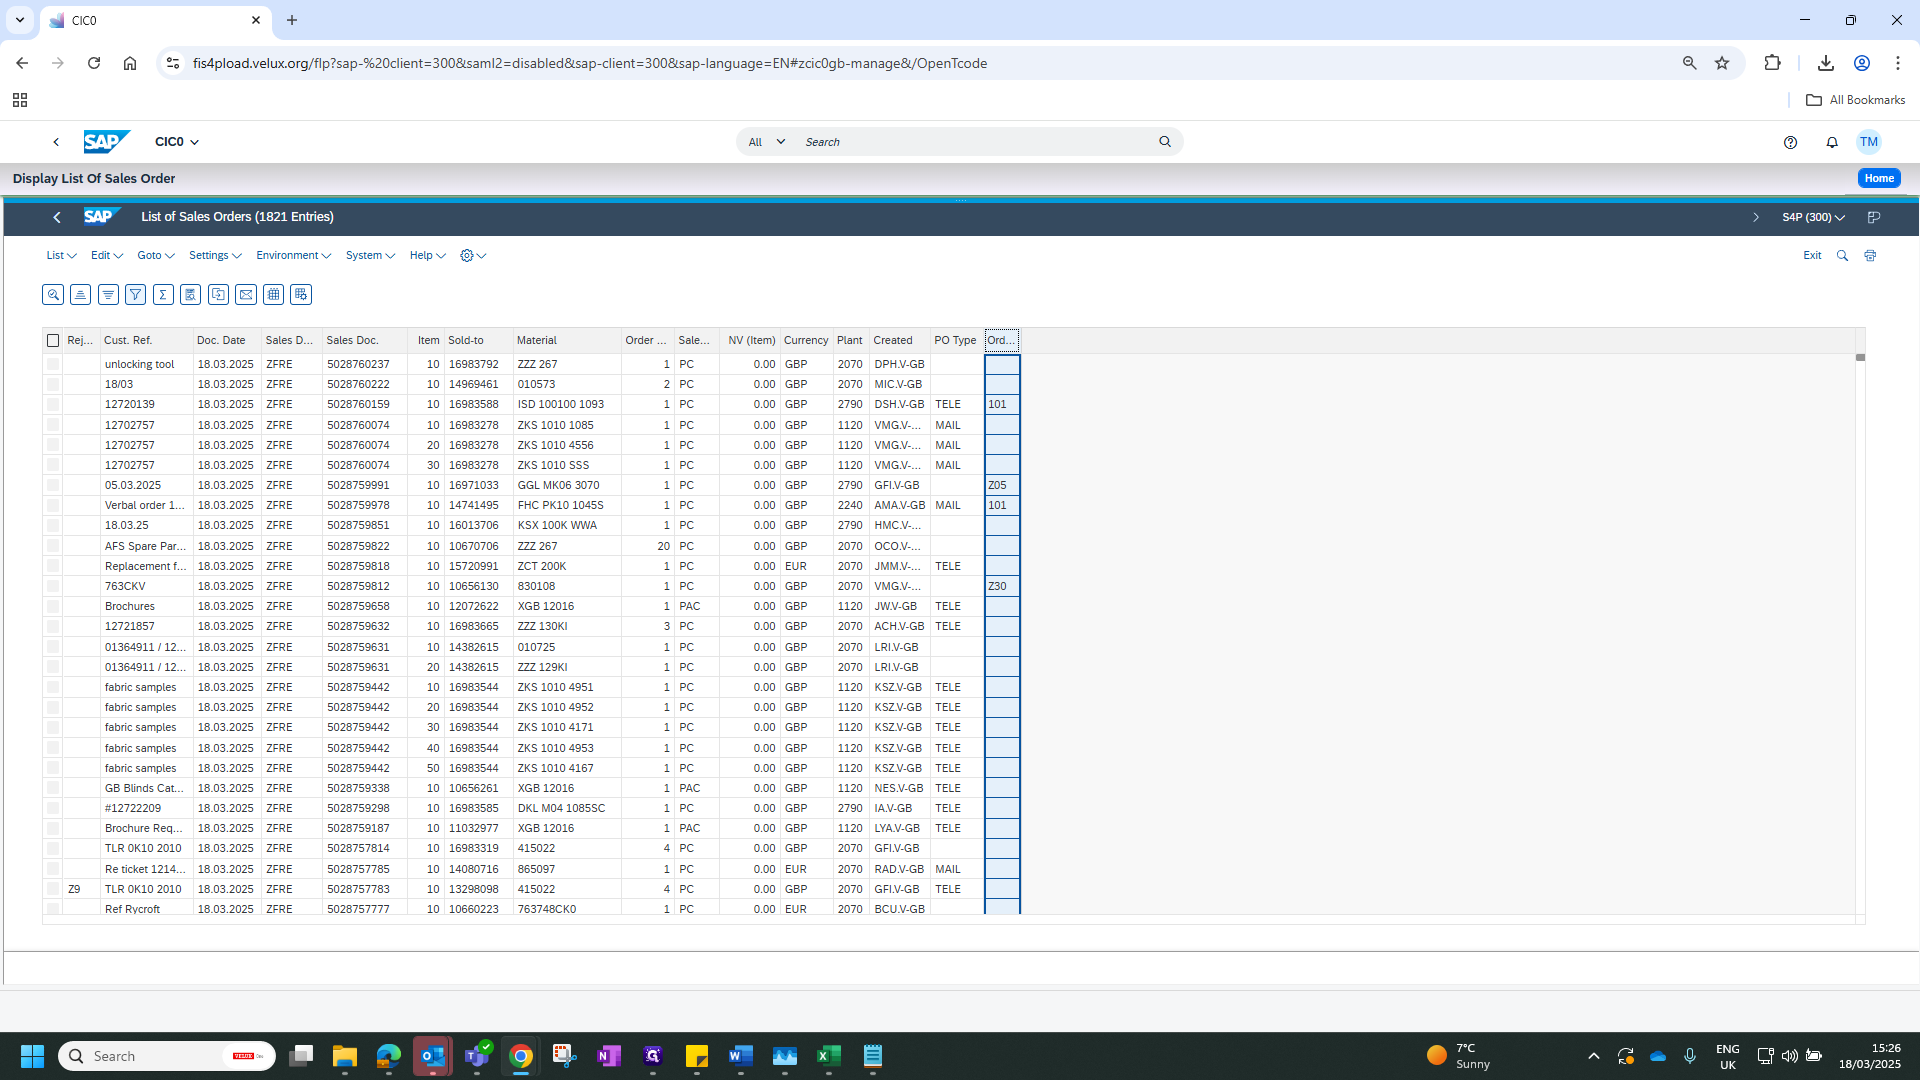Click the Mail recipient envelope icon

(x=246, y=294)
